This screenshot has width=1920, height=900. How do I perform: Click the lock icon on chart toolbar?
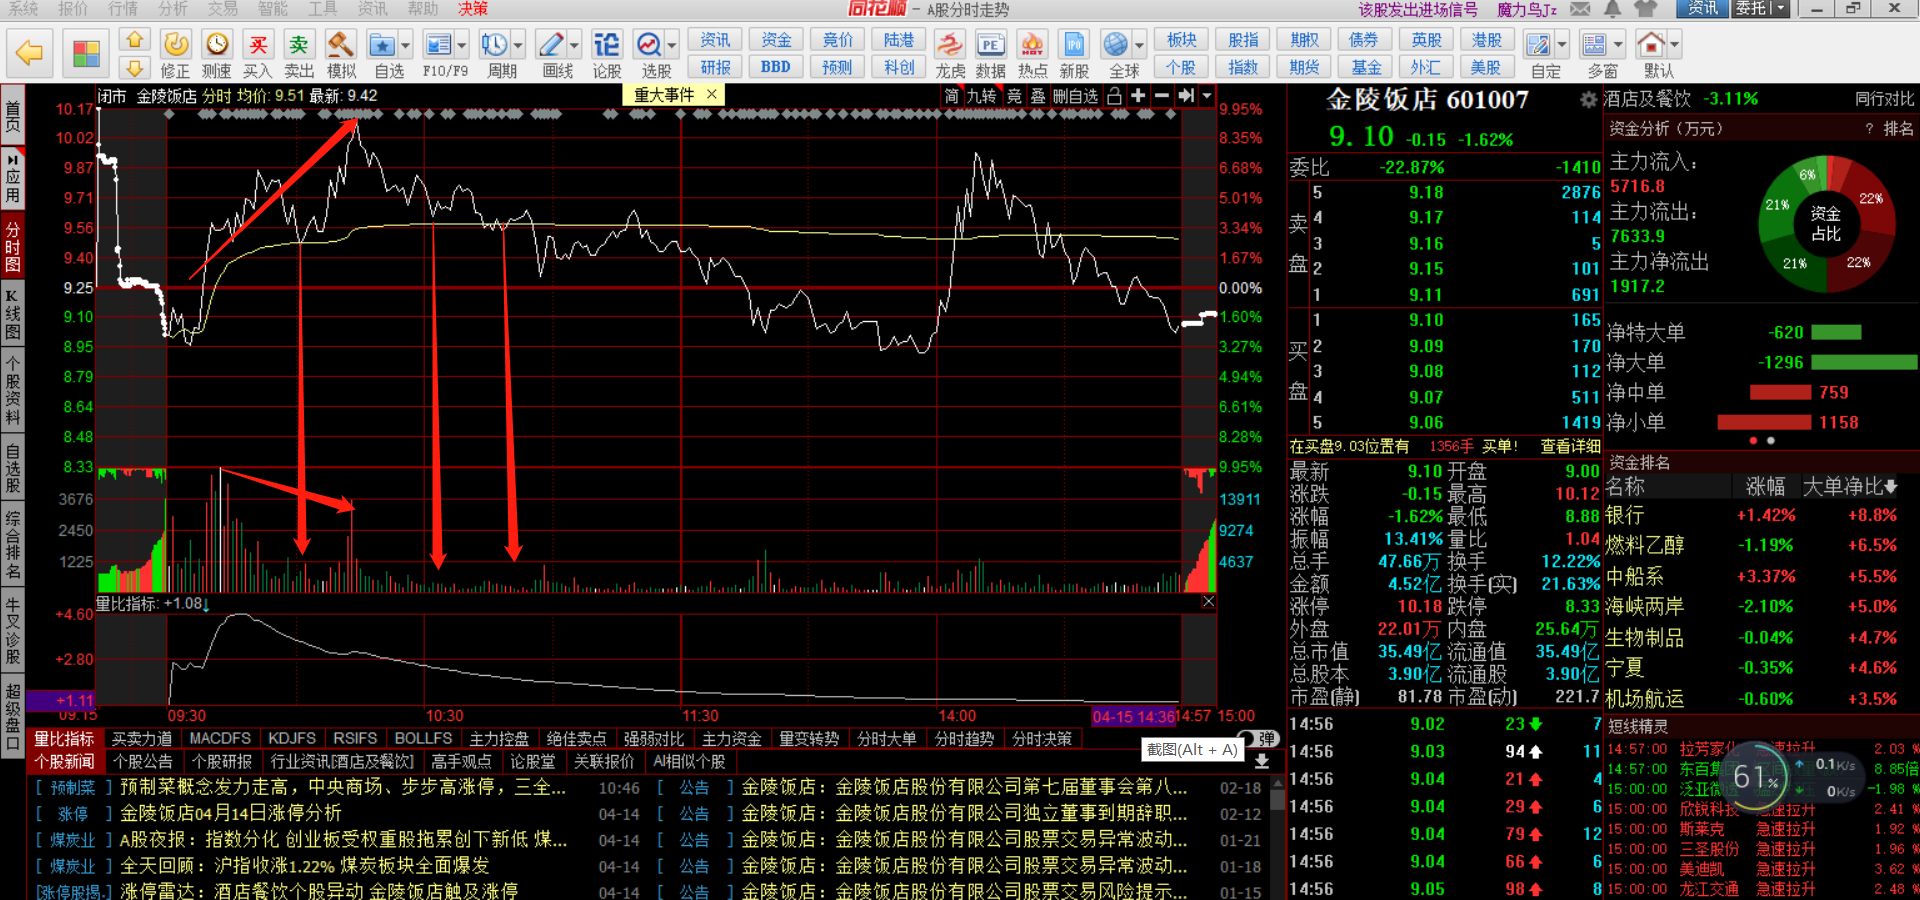pos(1114,96)
